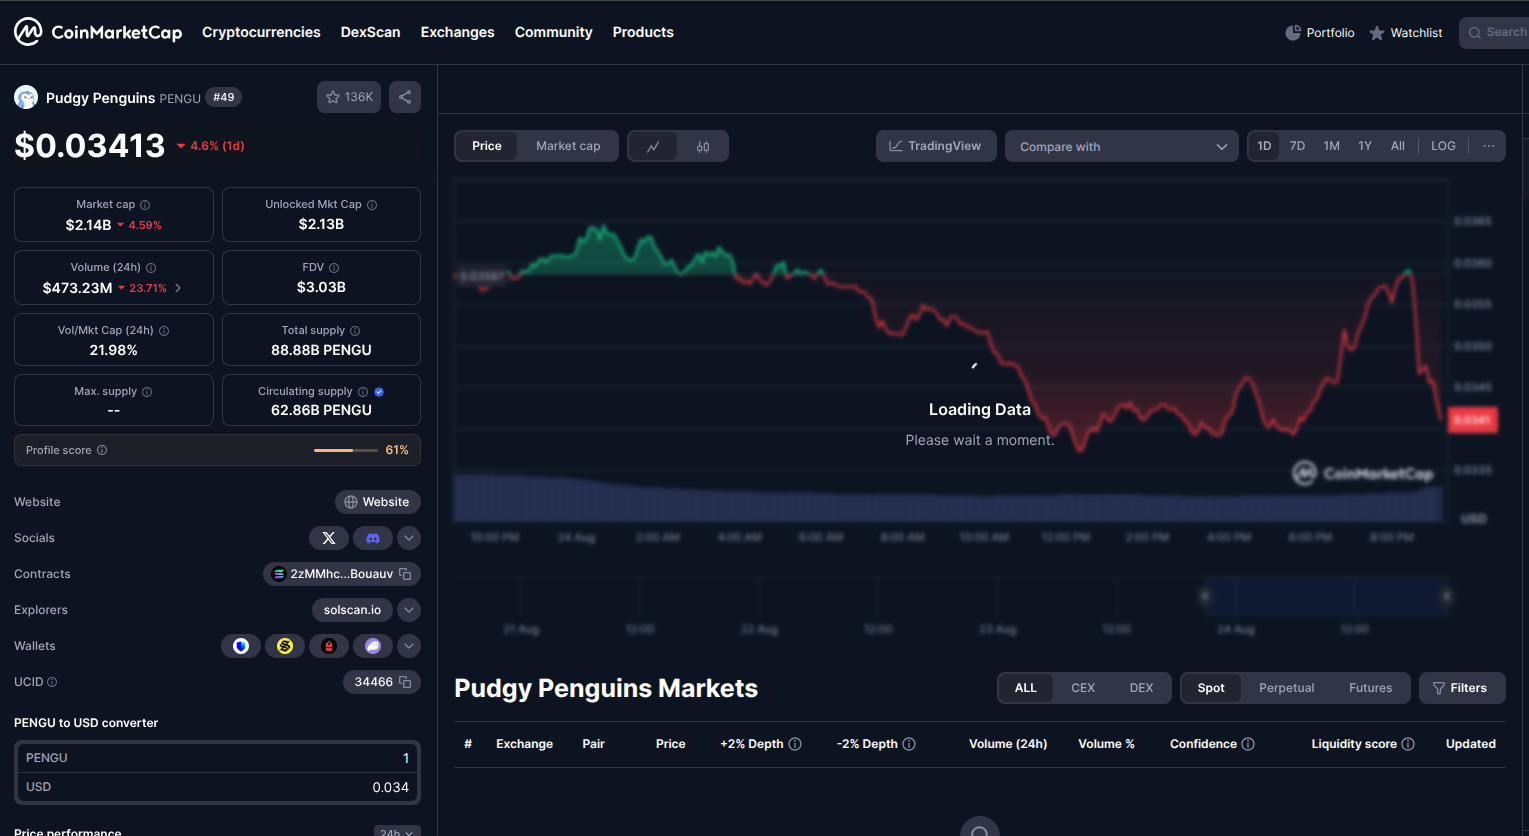This screenshot has height=836, width=1529.
Task: Show Market cap info tooltip
Action: click(145, 205)
